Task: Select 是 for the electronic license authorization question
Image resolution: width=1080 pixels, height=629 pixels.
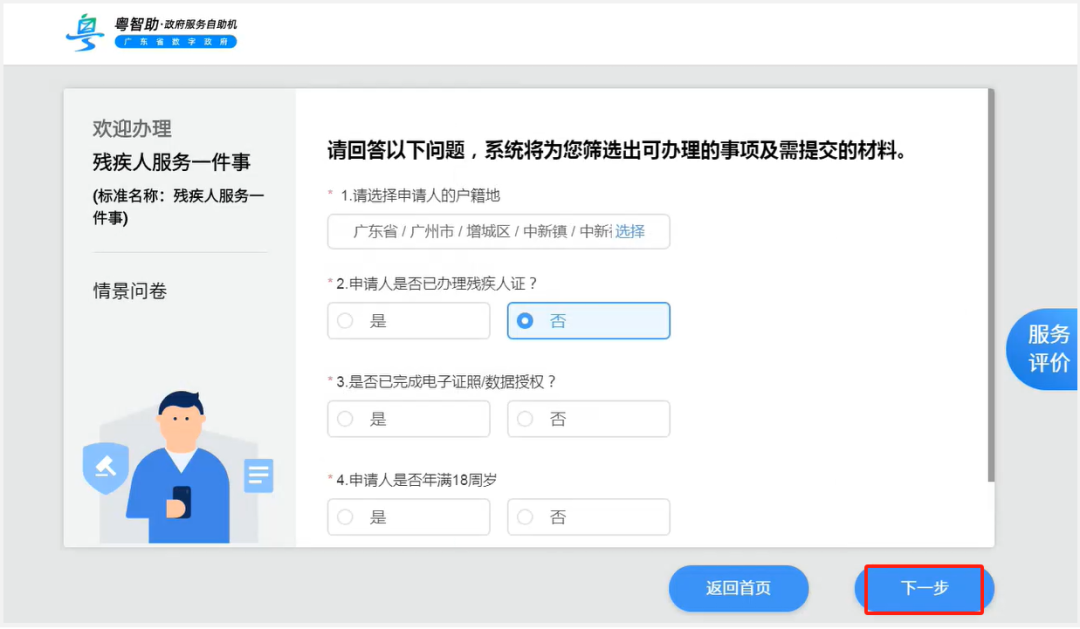Action: pos(408,418)
